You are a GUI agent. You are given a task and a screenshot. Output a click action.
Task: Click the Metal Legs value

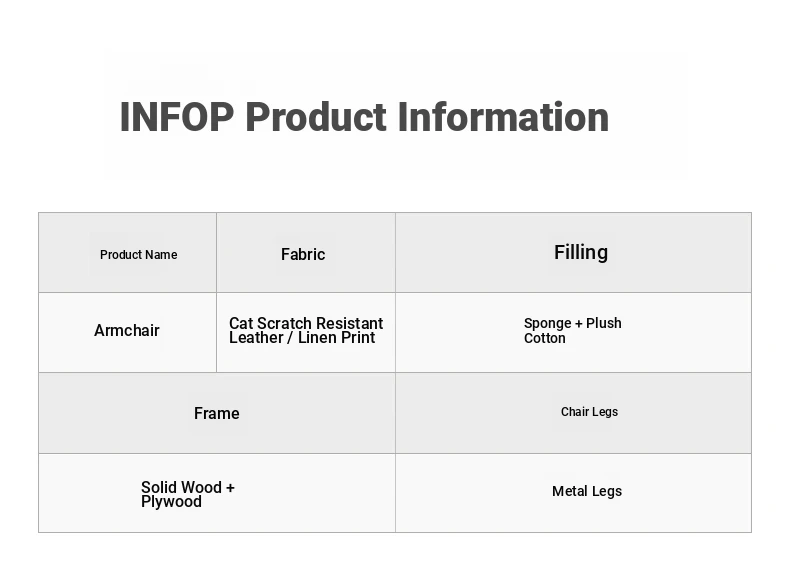pos(587,492)
